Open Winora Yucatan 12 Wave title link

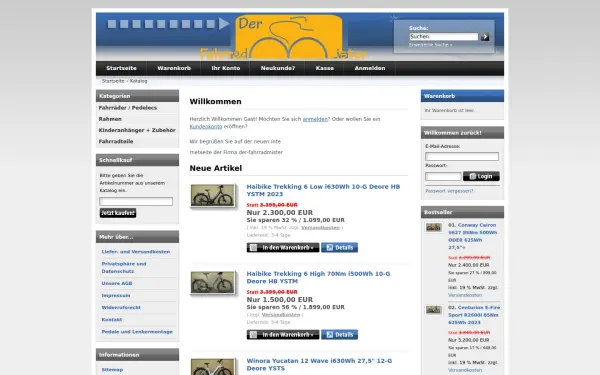(x=319, y=364)
